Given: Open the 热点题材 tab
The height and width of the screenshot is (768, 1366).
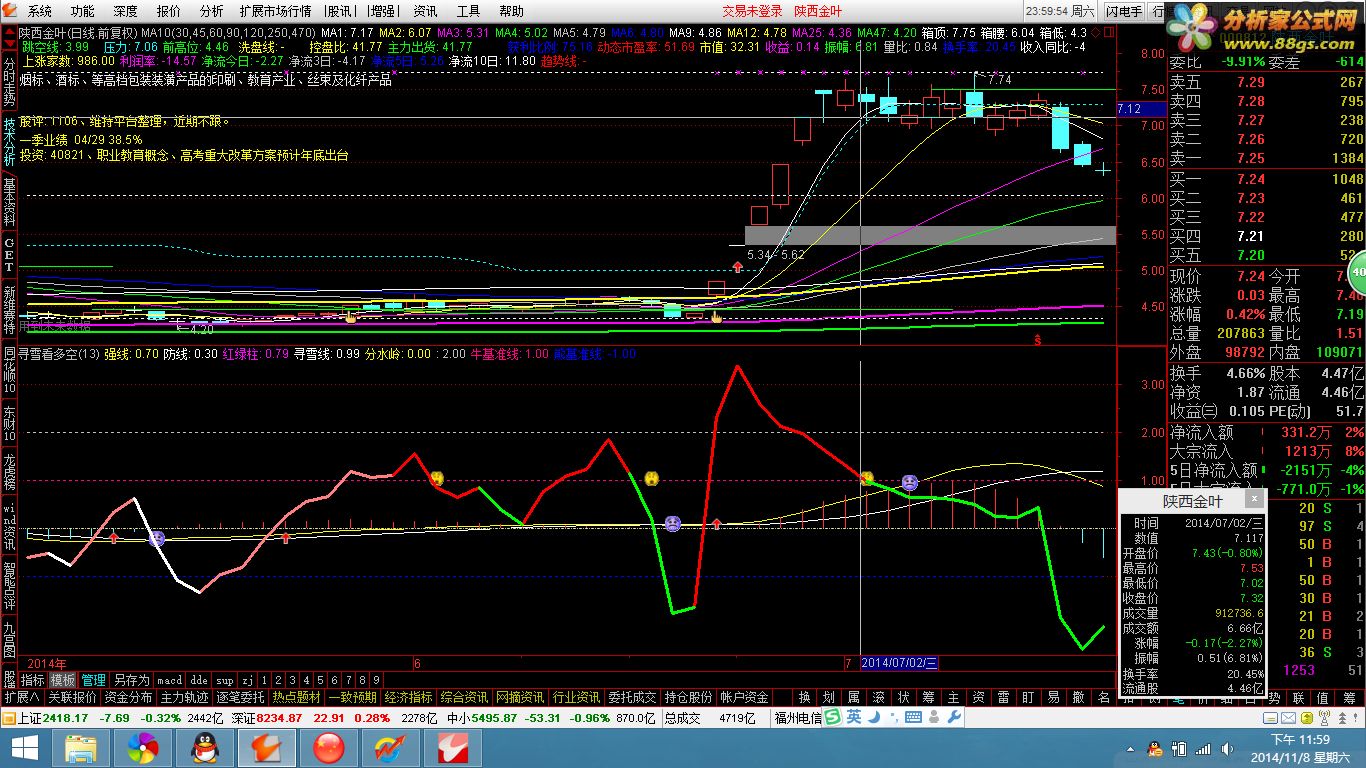Looking at the screenshot, I should point(297,697).
